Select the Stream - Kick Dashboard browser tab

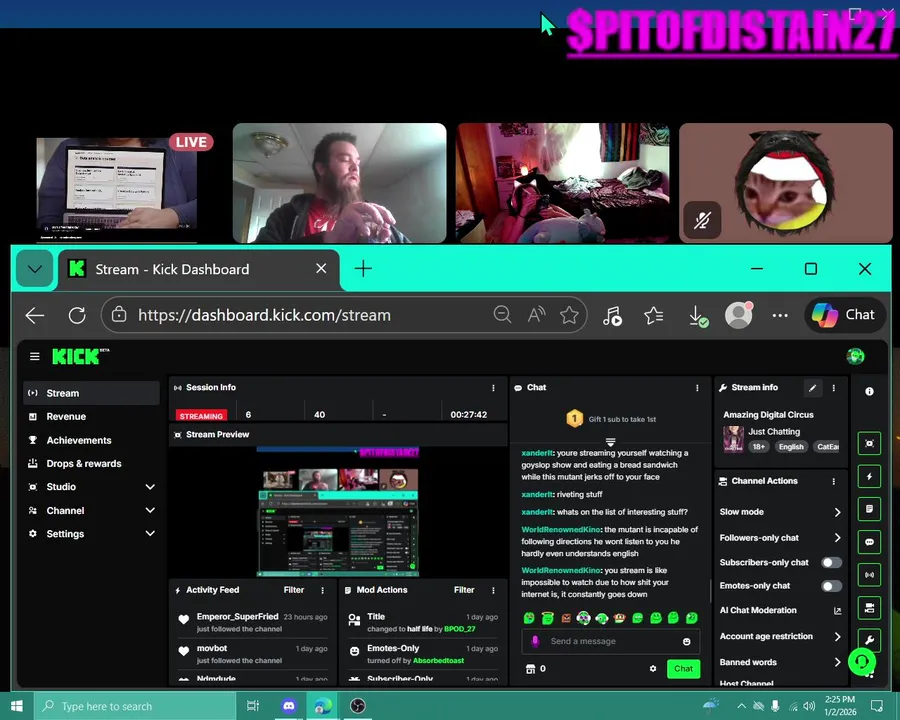click(x=198, y=269)
